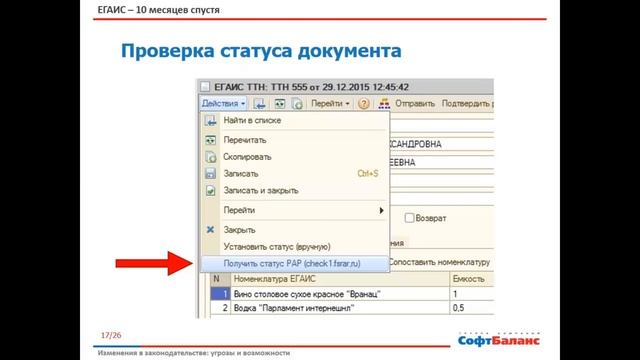Toggle the Возврат checkbox
Screen dimensions: 640x360
point(409,218)
